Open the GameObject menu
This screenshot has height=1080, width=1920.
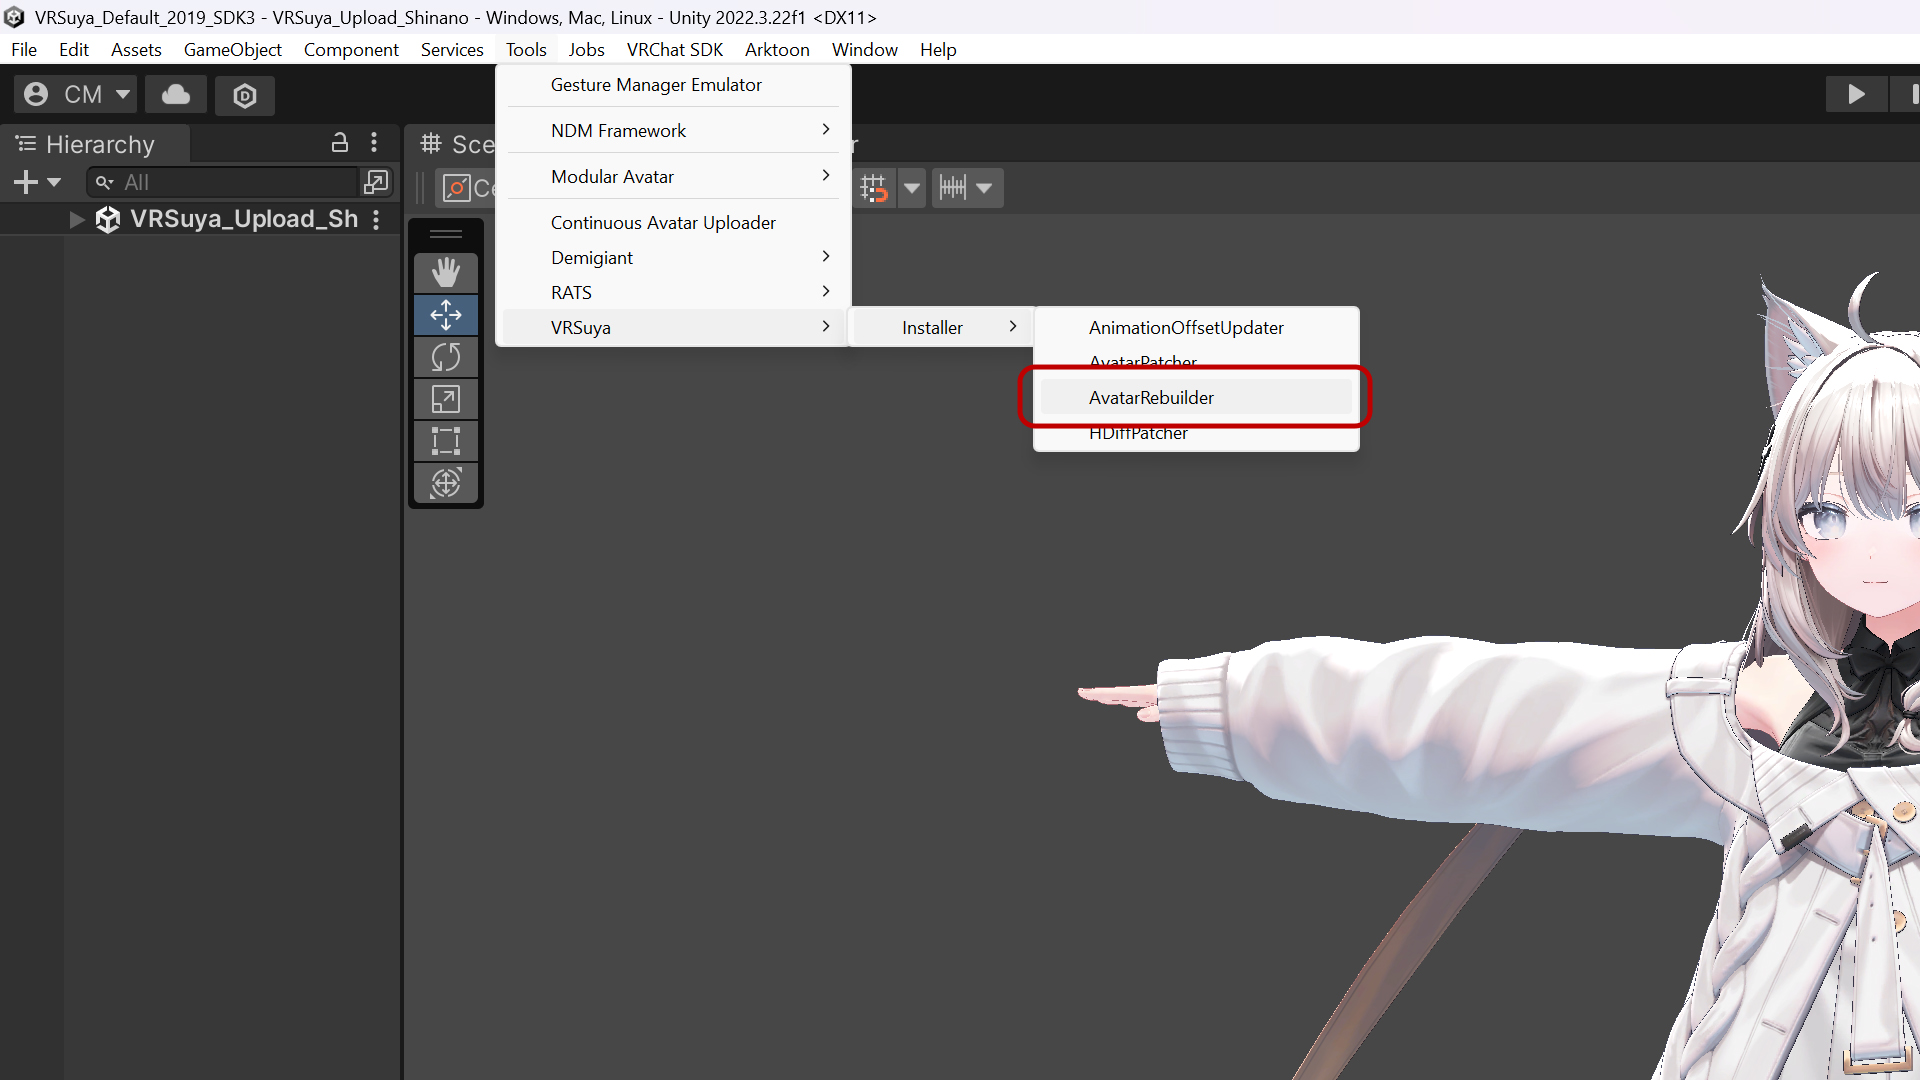pyautogui.click(x=233, y=50)
